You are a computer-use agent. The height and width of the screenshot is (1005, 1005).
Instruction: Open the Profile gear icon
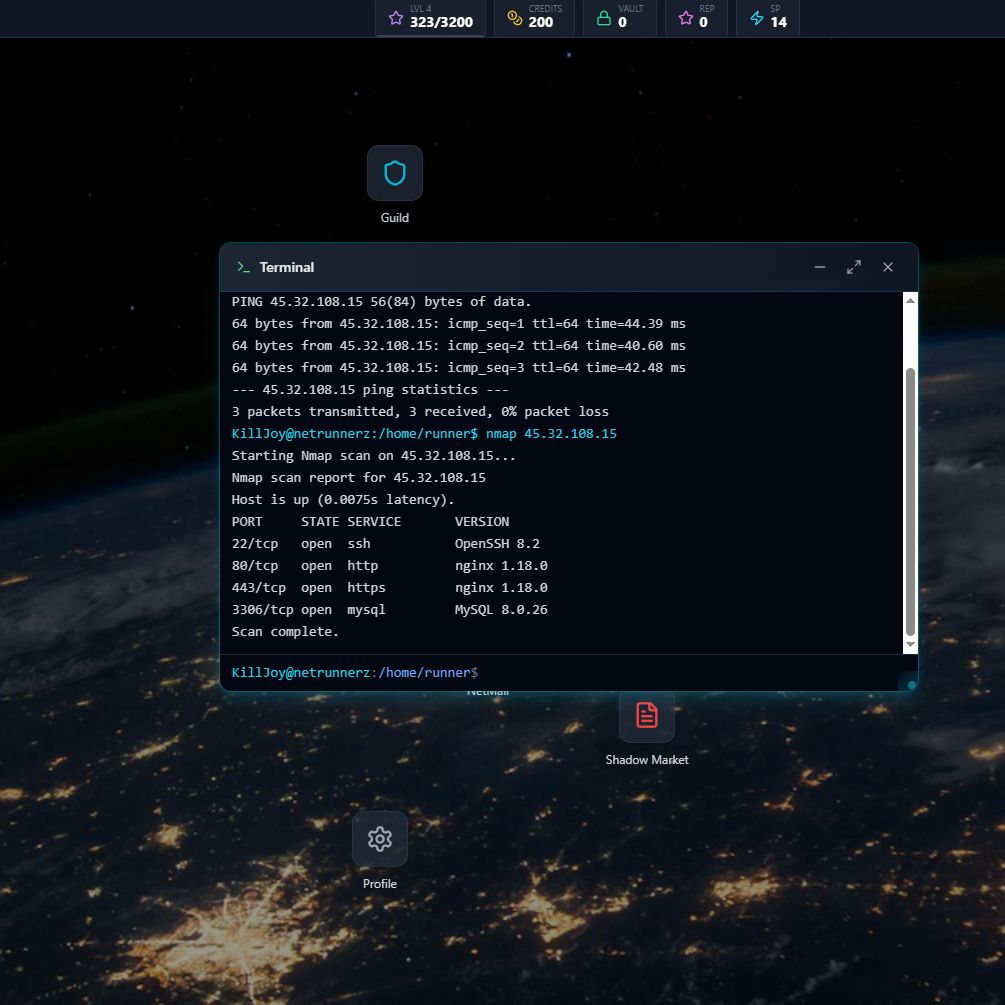click(x=380, y=839)
